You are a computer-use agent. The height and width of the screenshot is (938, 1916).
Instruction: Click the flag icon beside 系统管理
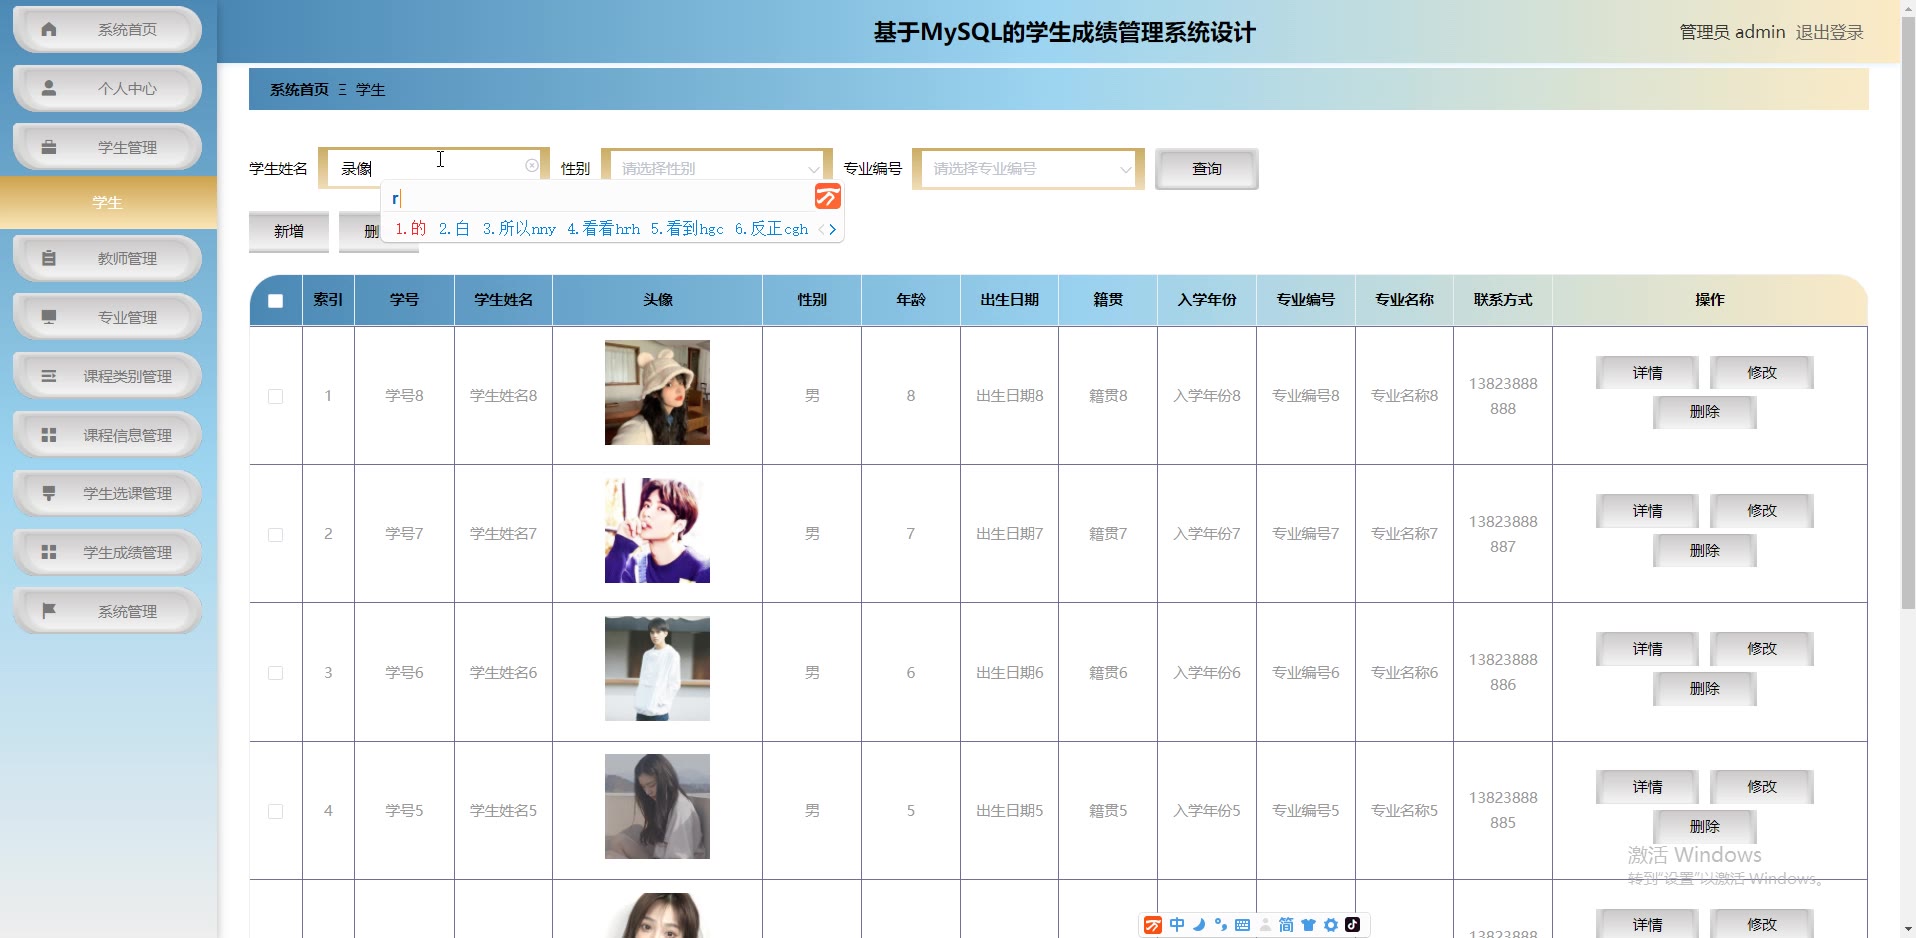click(x=48, y=610)
